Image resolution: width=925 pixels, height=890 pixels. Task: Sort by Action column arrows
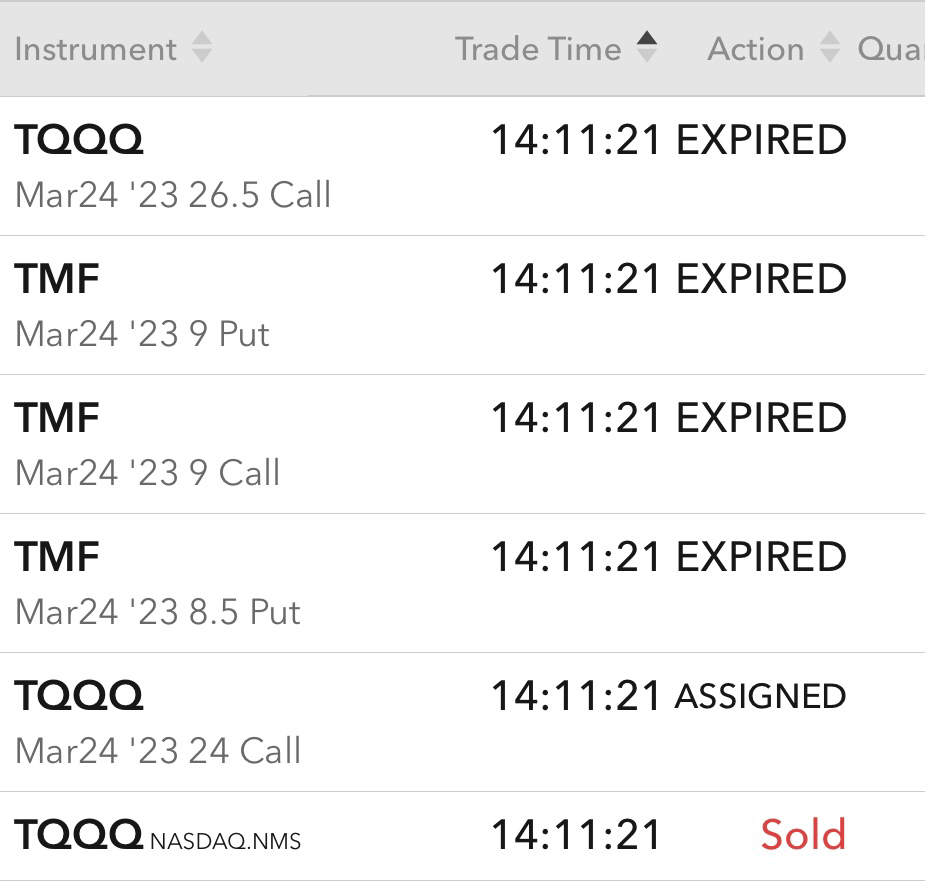tap(829, 47)
